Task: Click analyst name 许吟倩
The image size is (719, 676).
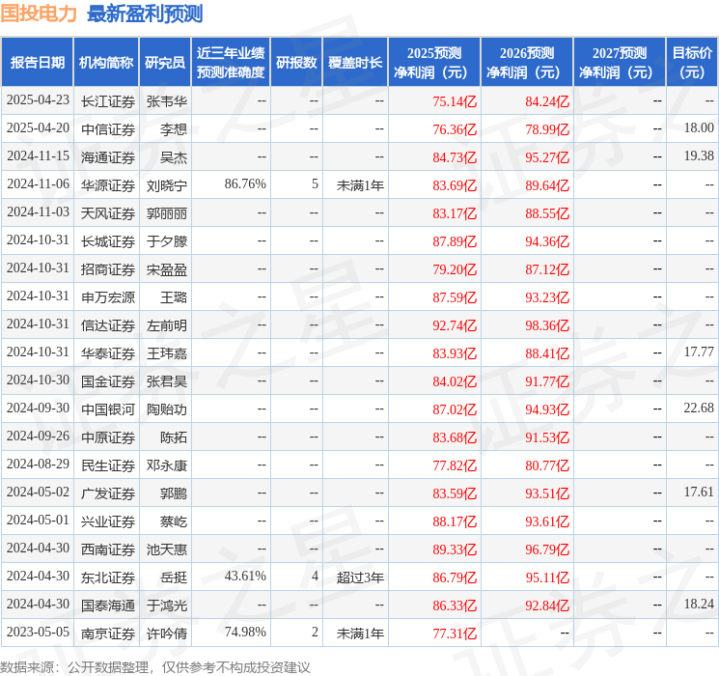Action: point(167,633)
